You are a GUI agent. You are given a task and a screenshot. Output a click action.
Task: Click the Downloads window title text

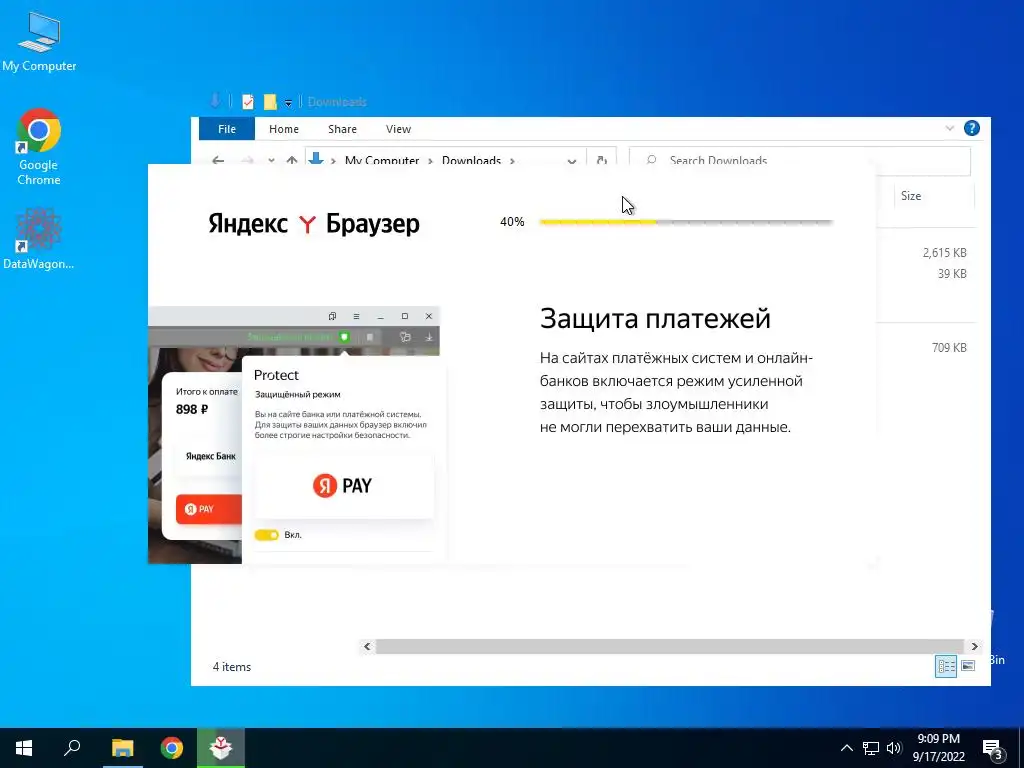click(337, 102)
